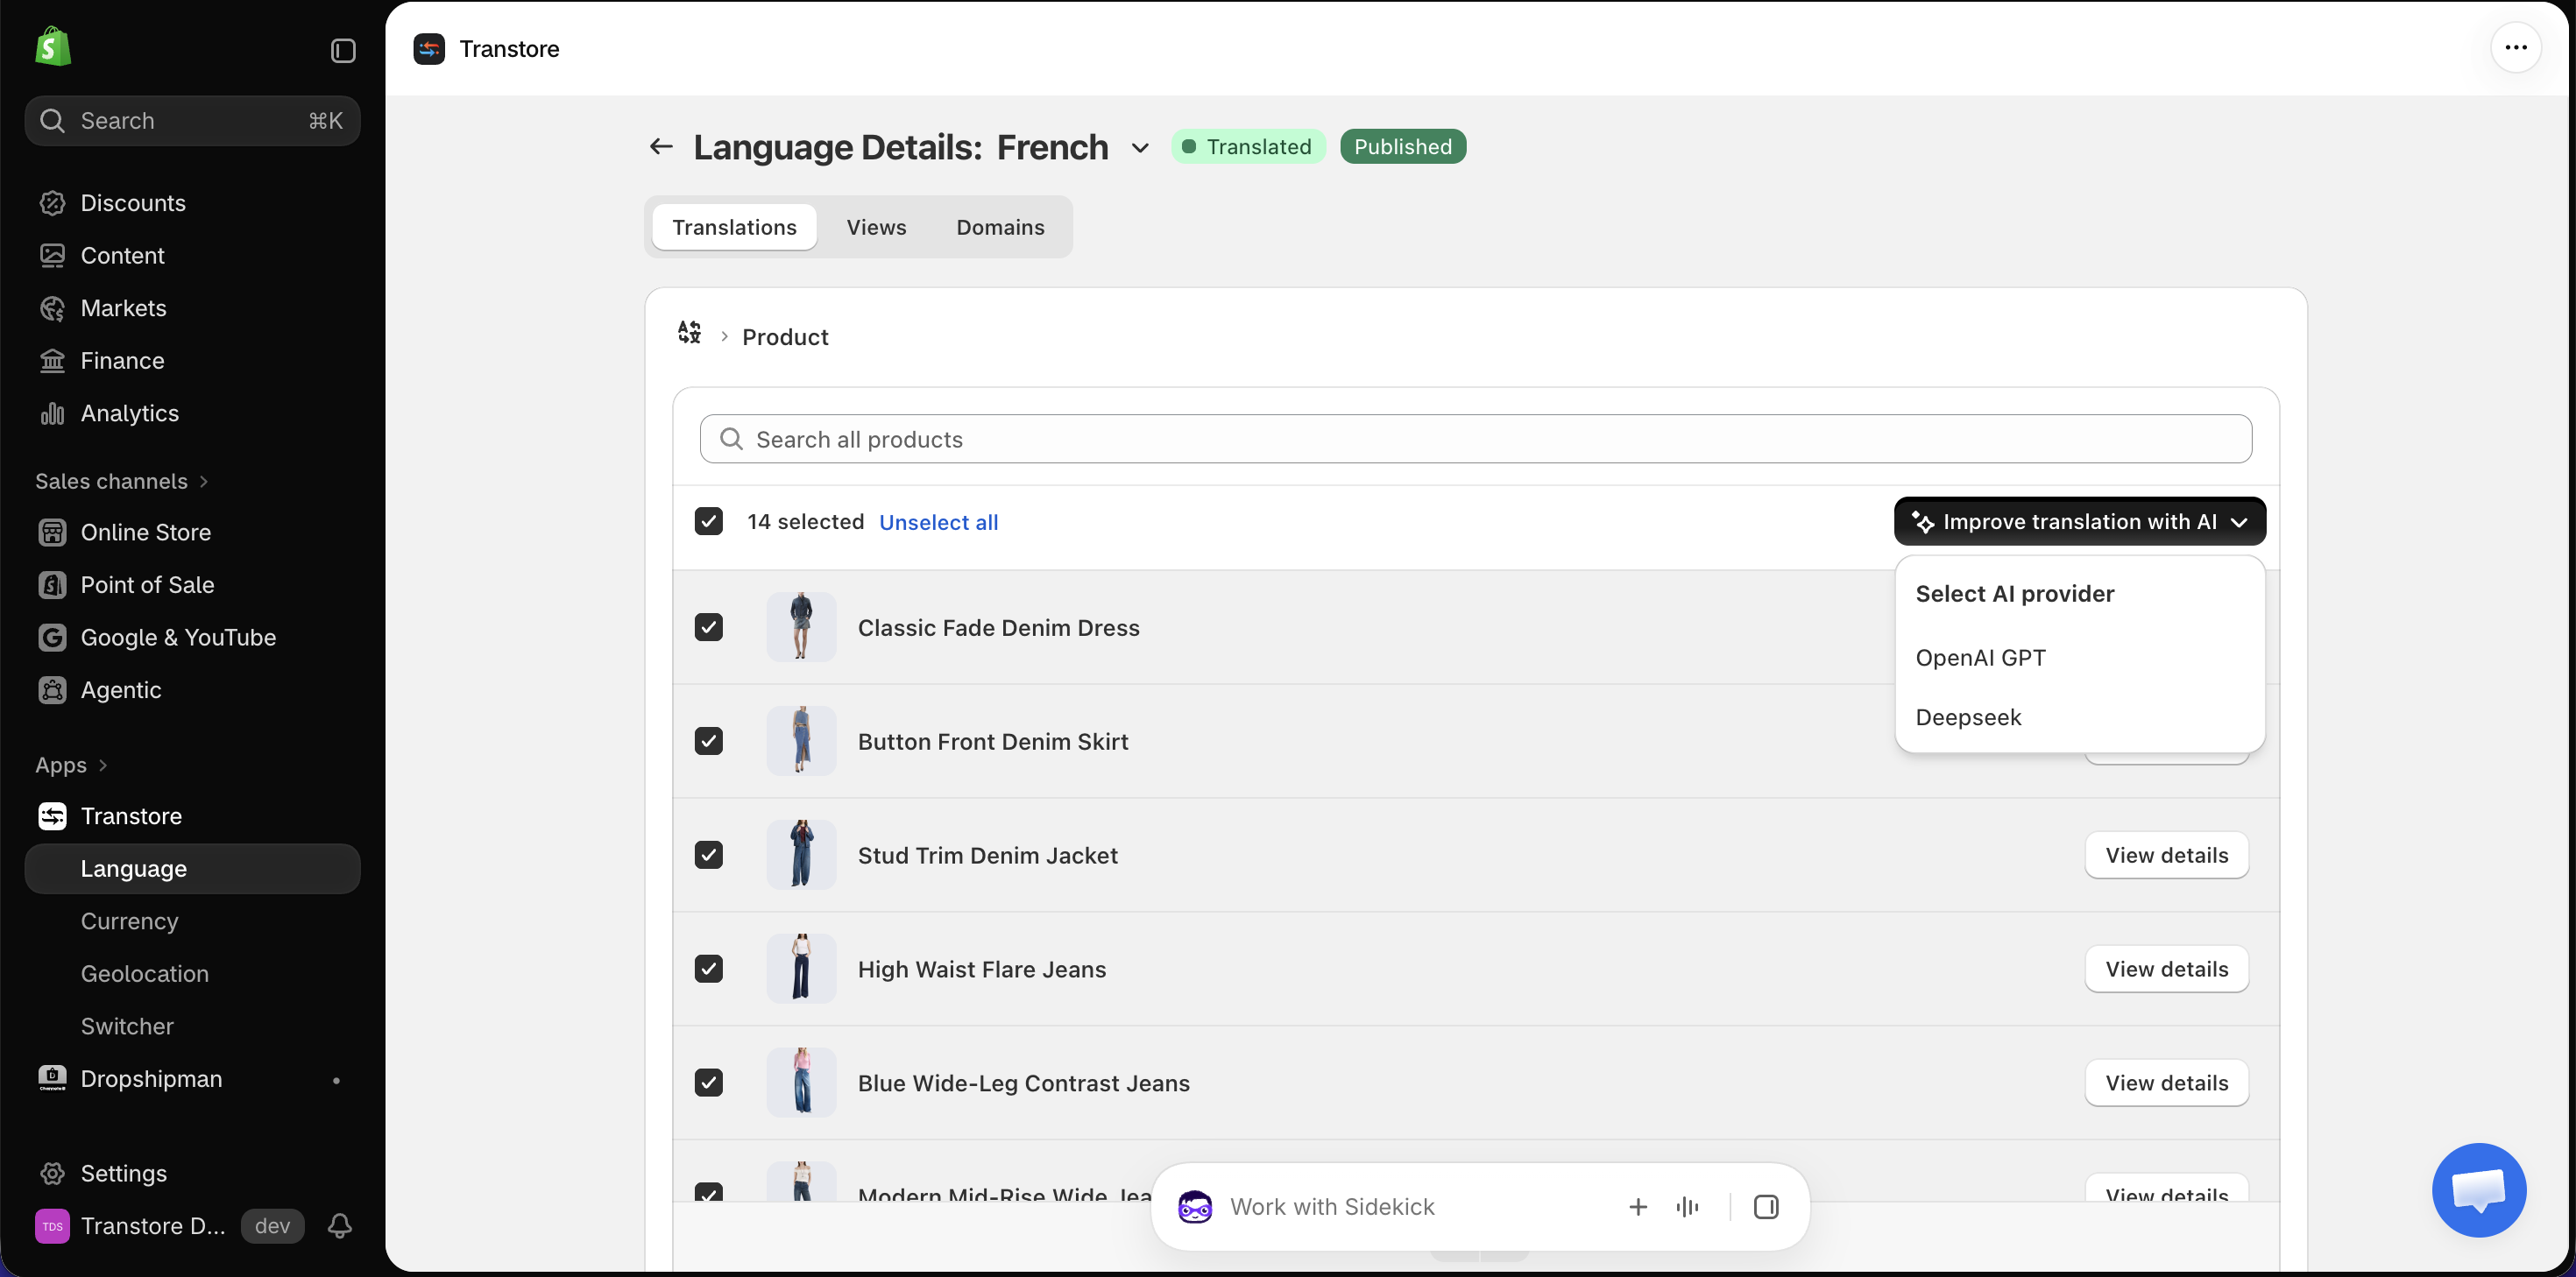The image size is (2576, 1277).
Task: Click the Unselect all link
Action: pyautogui.click(x=938, y=522)
